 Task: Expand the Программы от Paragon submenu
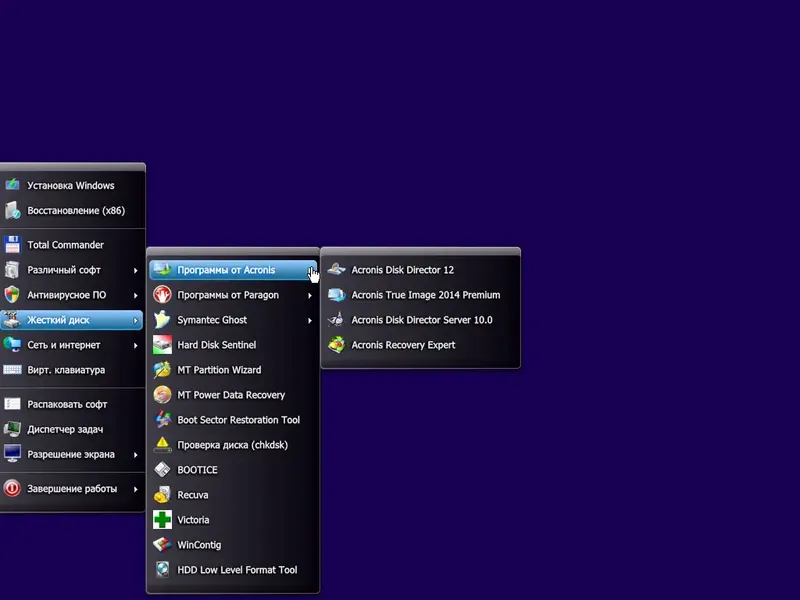(x=232, y=294)
